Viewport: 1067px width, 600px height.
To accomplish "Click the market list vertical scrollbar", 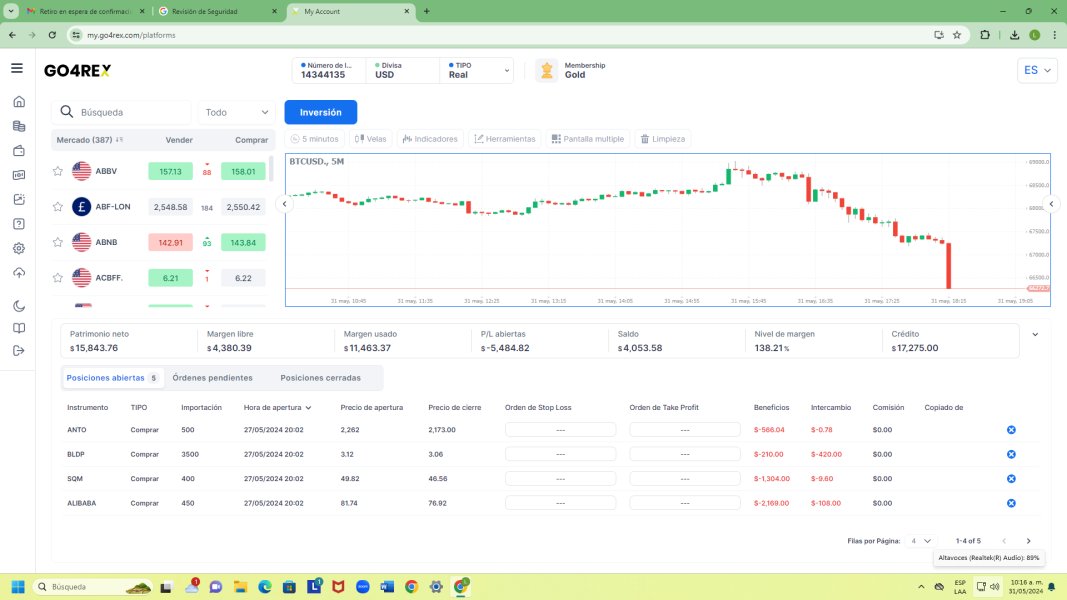I will (x=271, y=170).
